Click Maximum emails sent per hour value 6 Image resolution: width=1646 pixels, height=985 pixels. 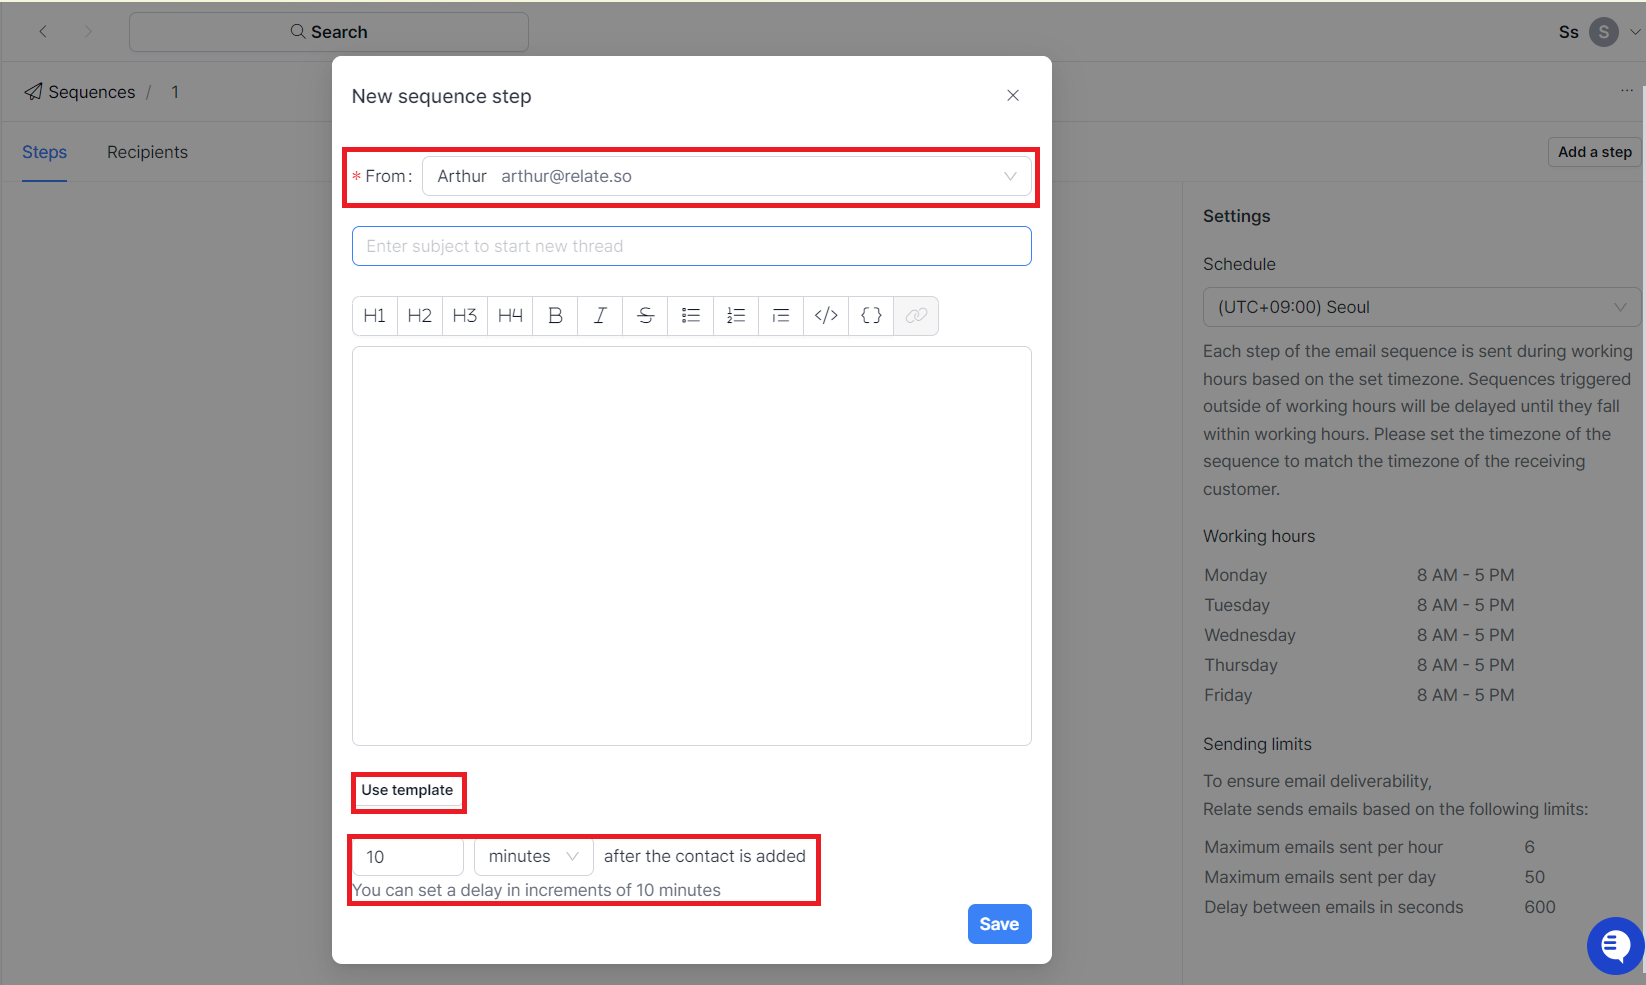tap(1529, 847)
